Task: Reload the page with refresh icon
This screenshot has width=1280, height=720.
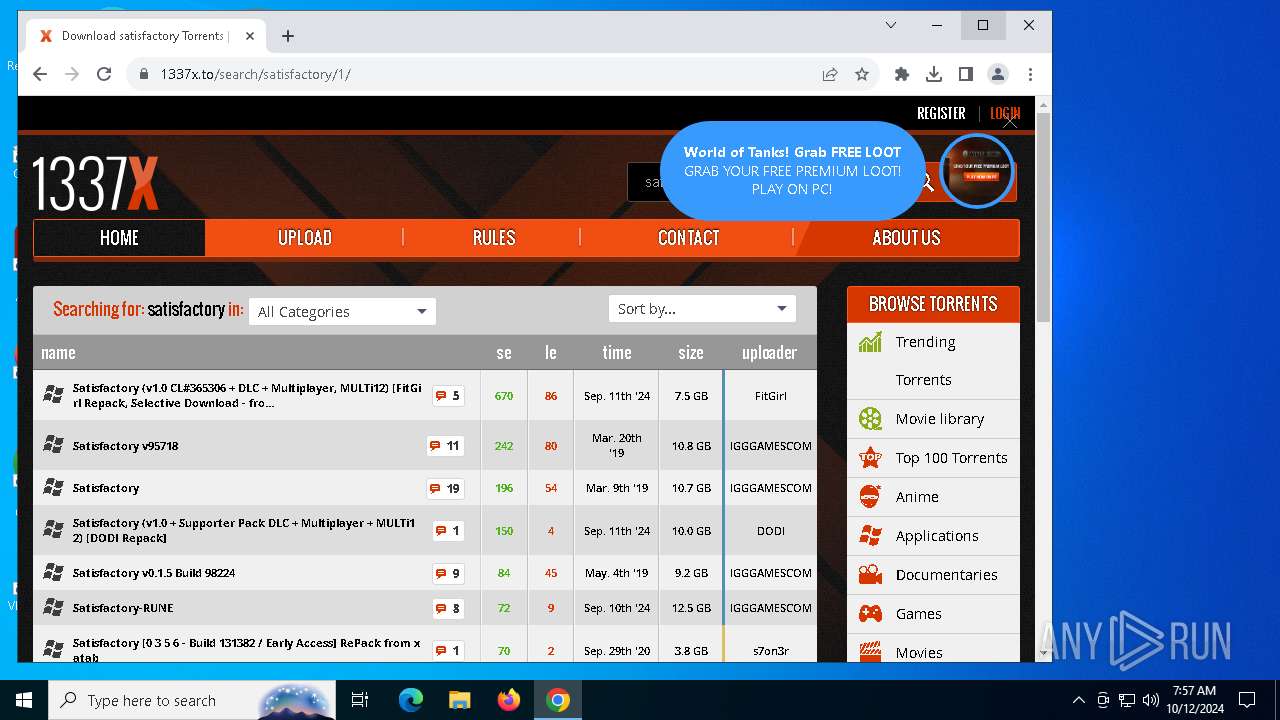Action: pyautogui.click(x=103, y=74)
